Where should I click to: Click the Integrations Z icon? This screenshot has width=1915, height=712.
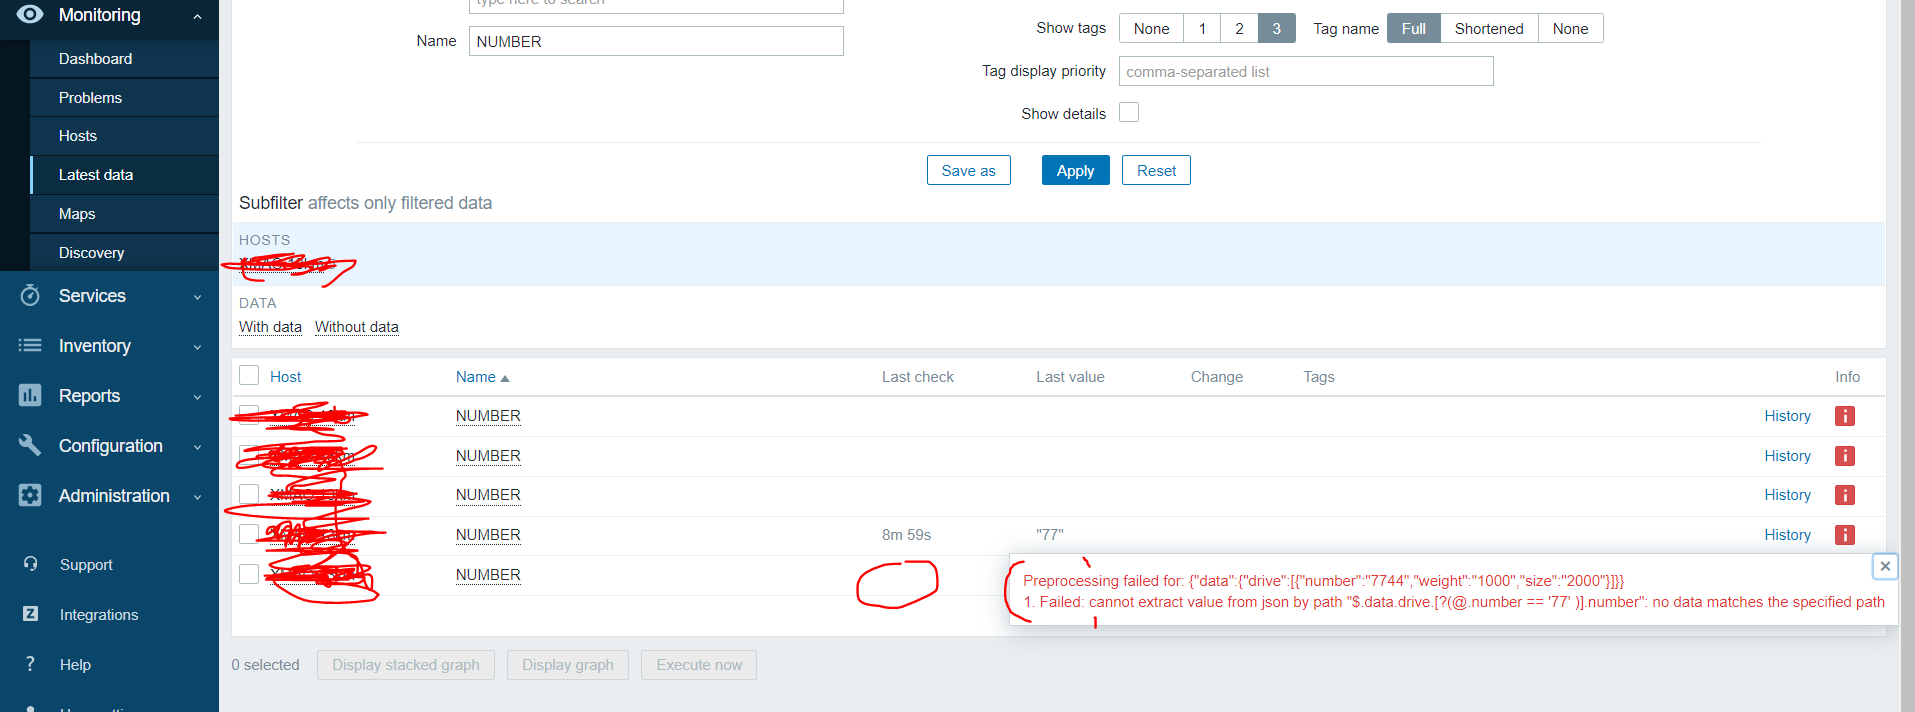(31, 614)
